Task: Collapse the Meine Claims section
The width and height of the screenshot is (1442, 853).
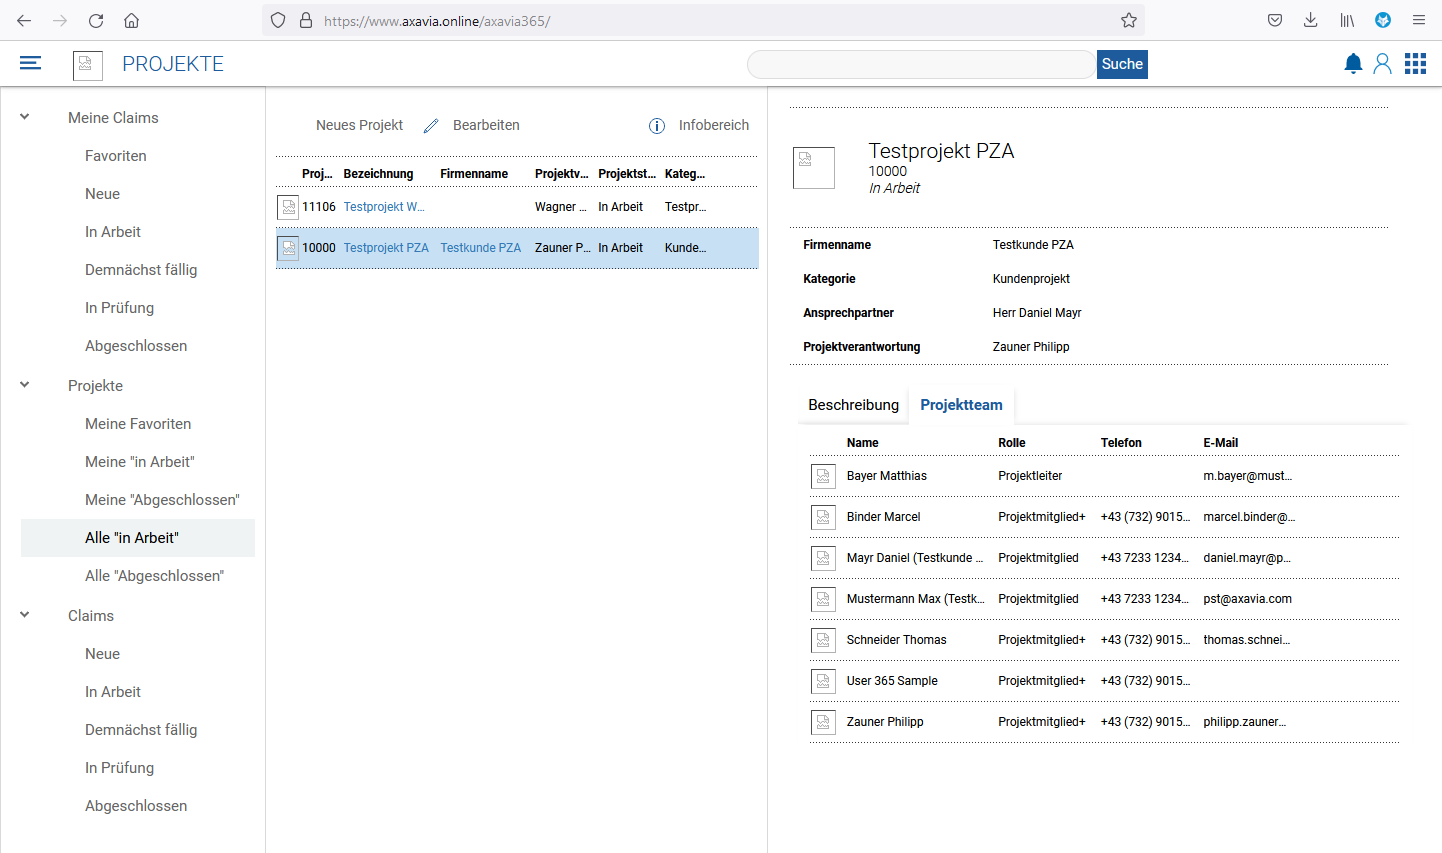Action: [25, 117]
